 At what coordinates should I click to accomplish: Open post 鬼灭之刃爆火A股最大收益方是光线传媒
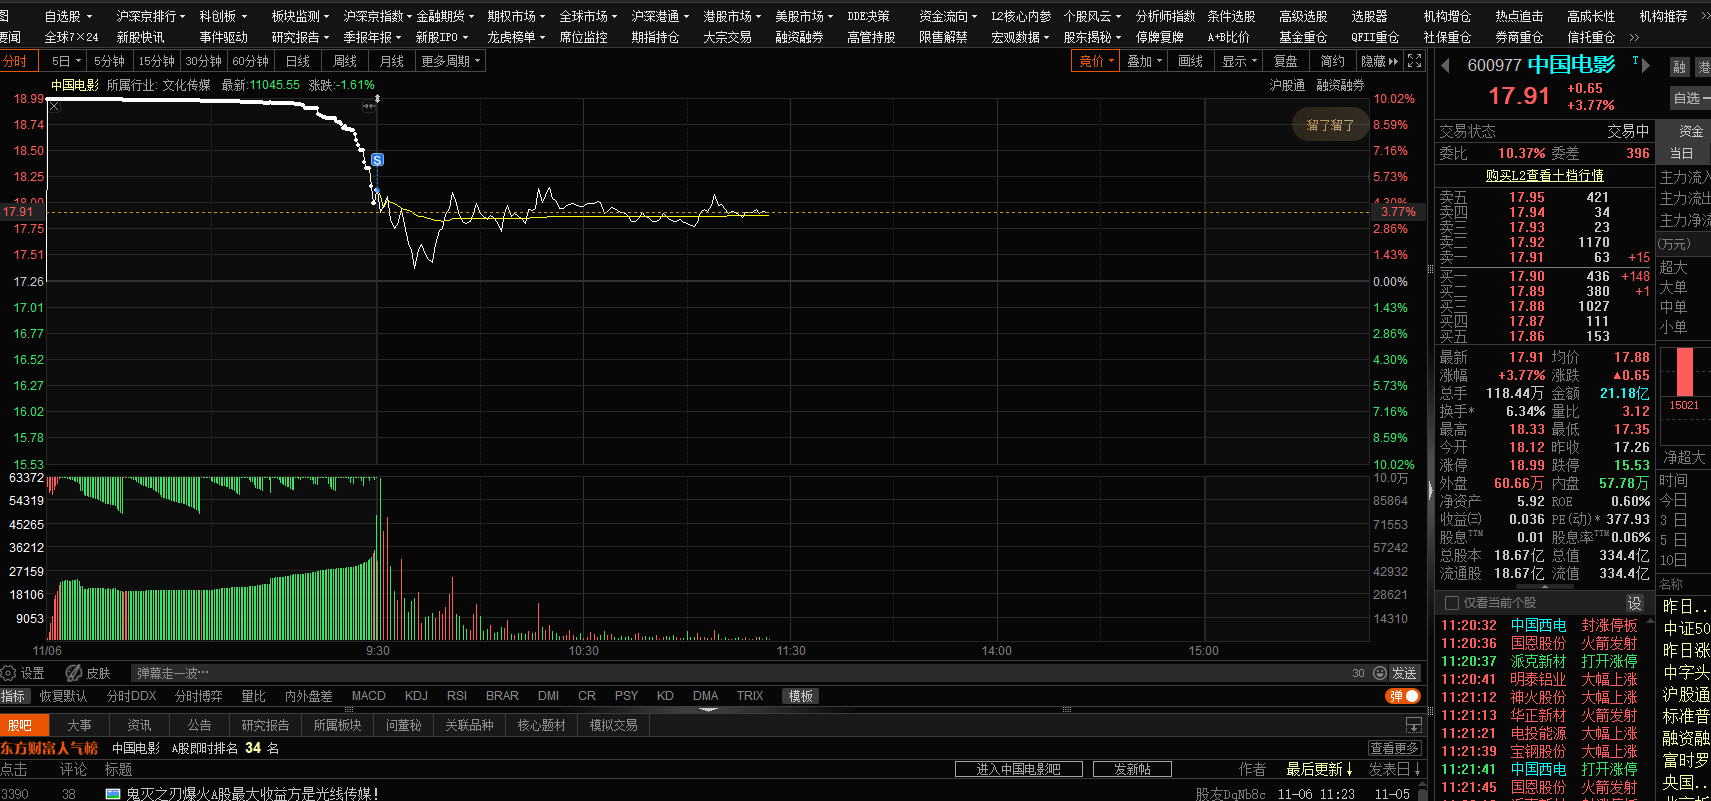point(252,794)
